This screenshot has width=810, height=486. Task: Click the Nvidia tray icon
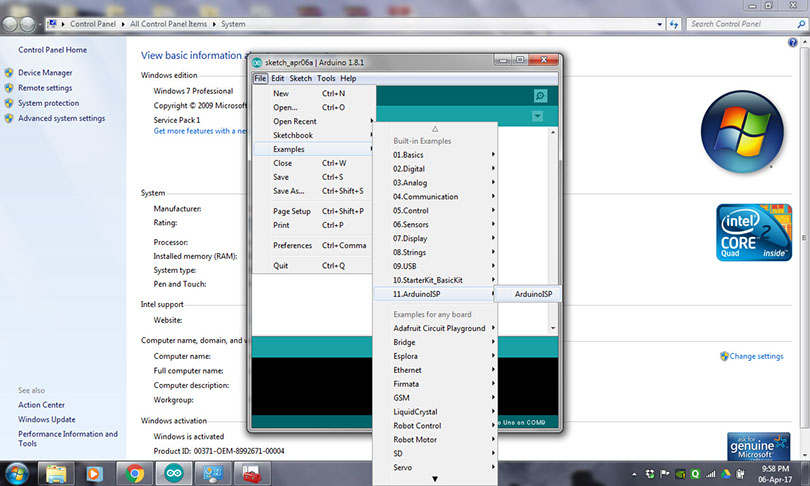[x=680, y=473]
